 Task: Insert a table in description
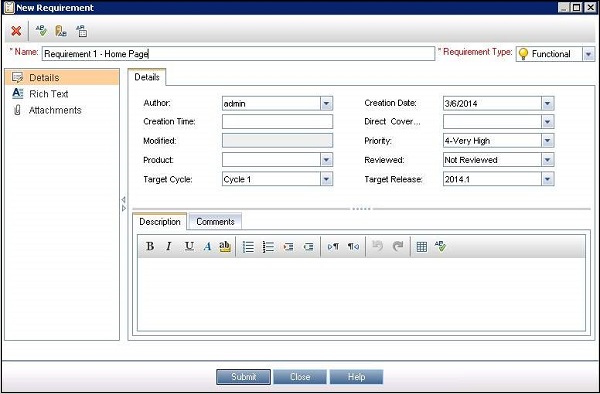tap(422, 247)
